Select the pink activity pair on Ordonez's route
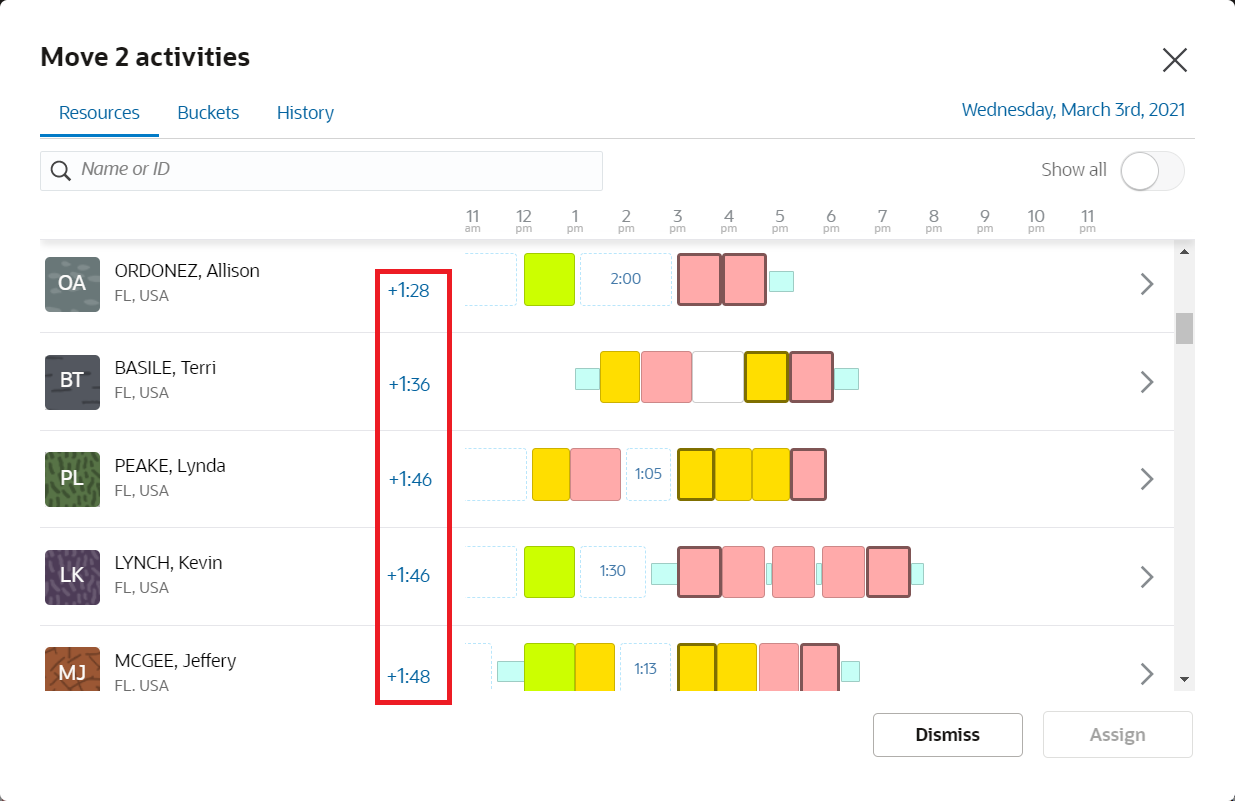This screenshot has height=801, width=1235. (720, 279)
